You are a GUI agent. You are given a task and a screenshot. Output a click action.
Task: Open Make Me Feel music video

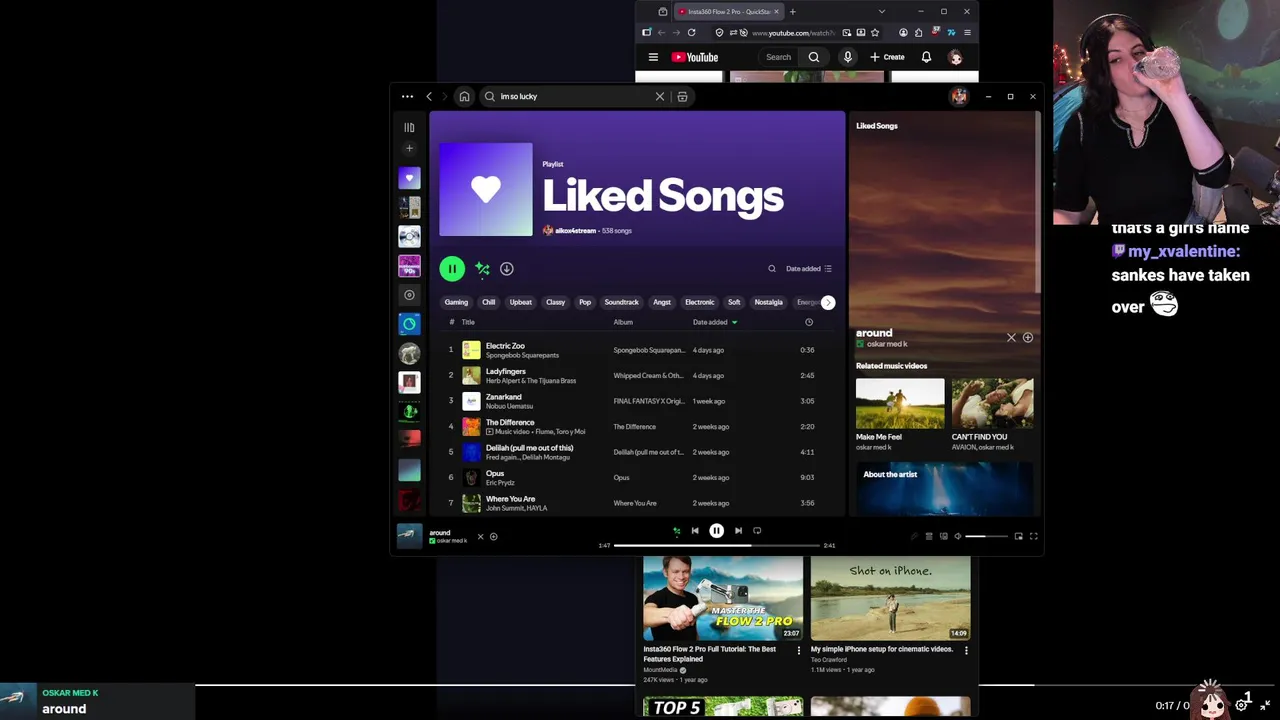point(900,414)
